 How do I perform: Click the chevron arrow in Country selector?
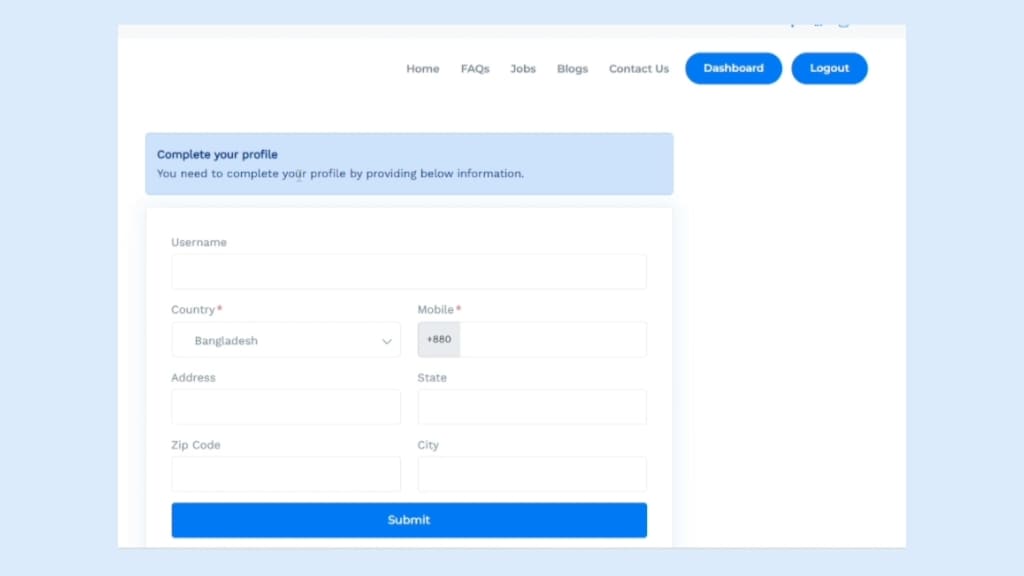[x=387, y=341]
